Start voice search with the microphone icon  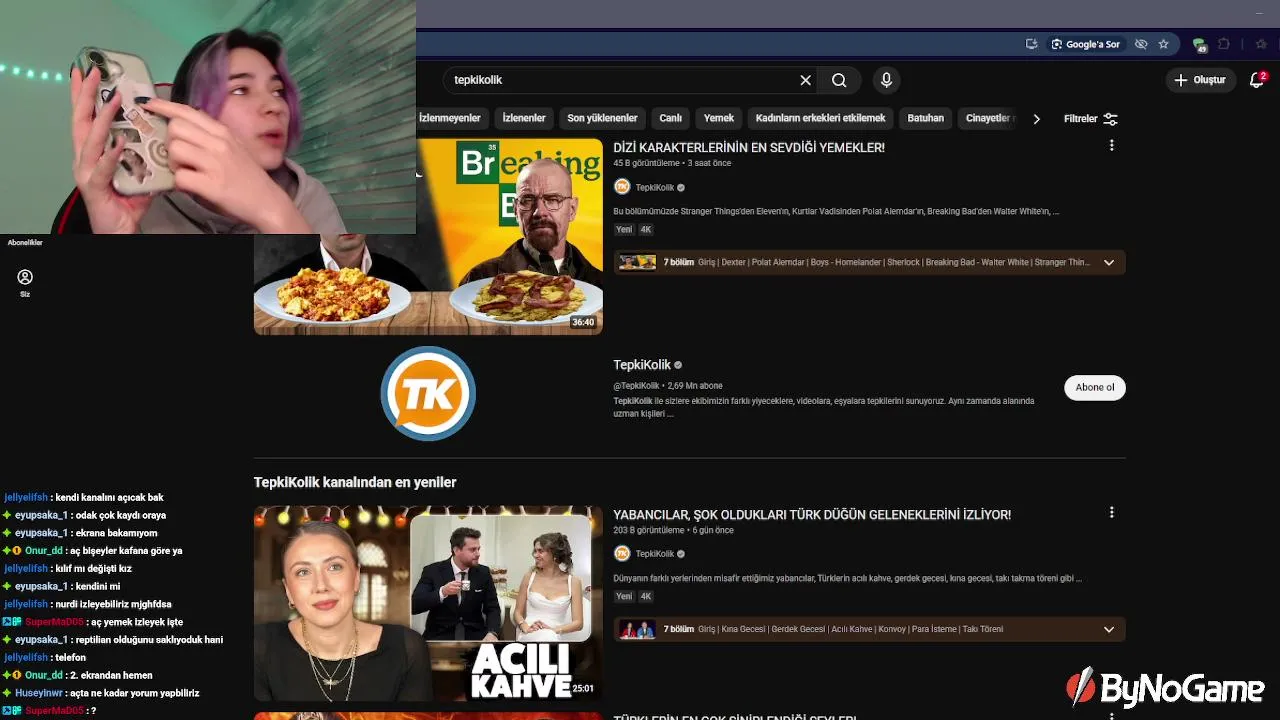pos(886,80)
